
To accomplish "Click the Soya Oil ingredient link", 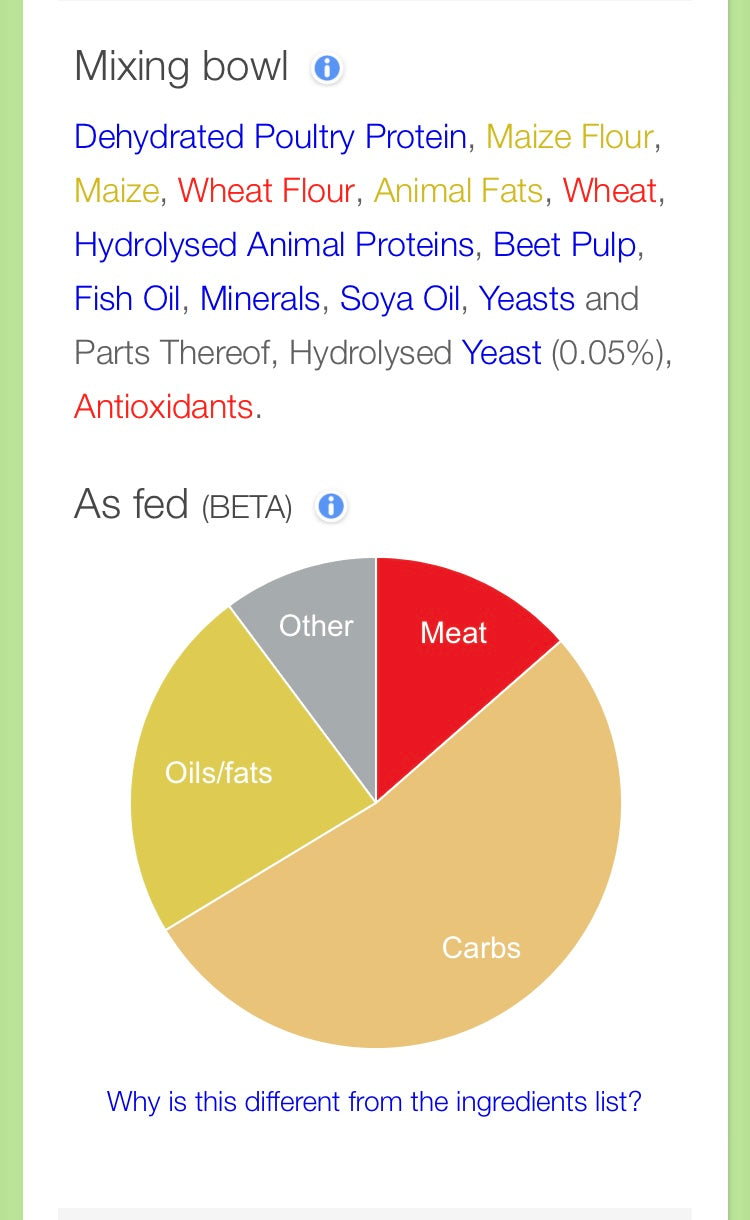I will coord(400,299).
